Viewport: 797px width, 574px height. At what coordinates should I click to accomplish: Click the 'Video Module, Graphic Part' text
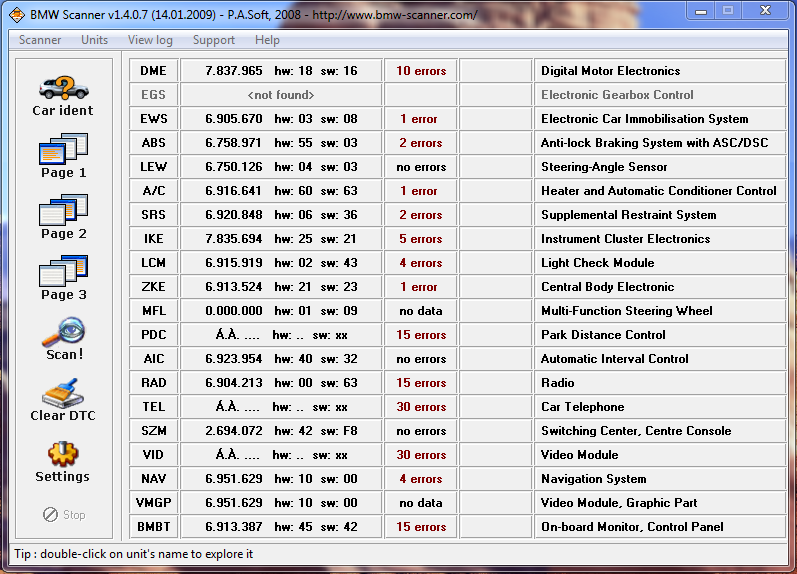click(x=619, y=503)
